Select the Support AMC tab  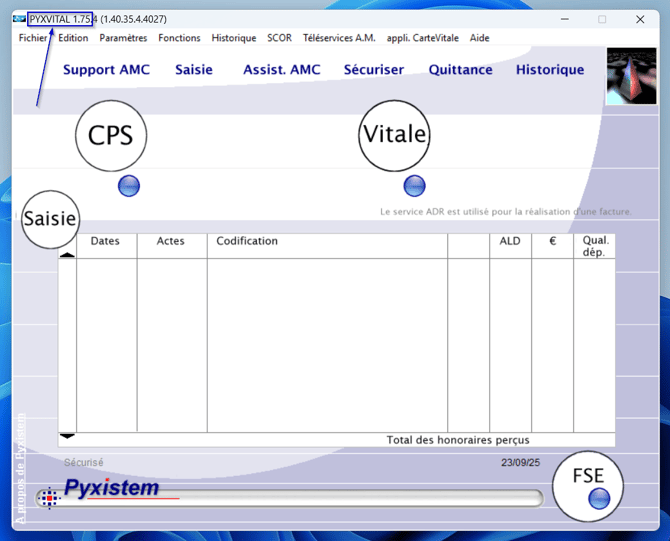coord(106,70)
